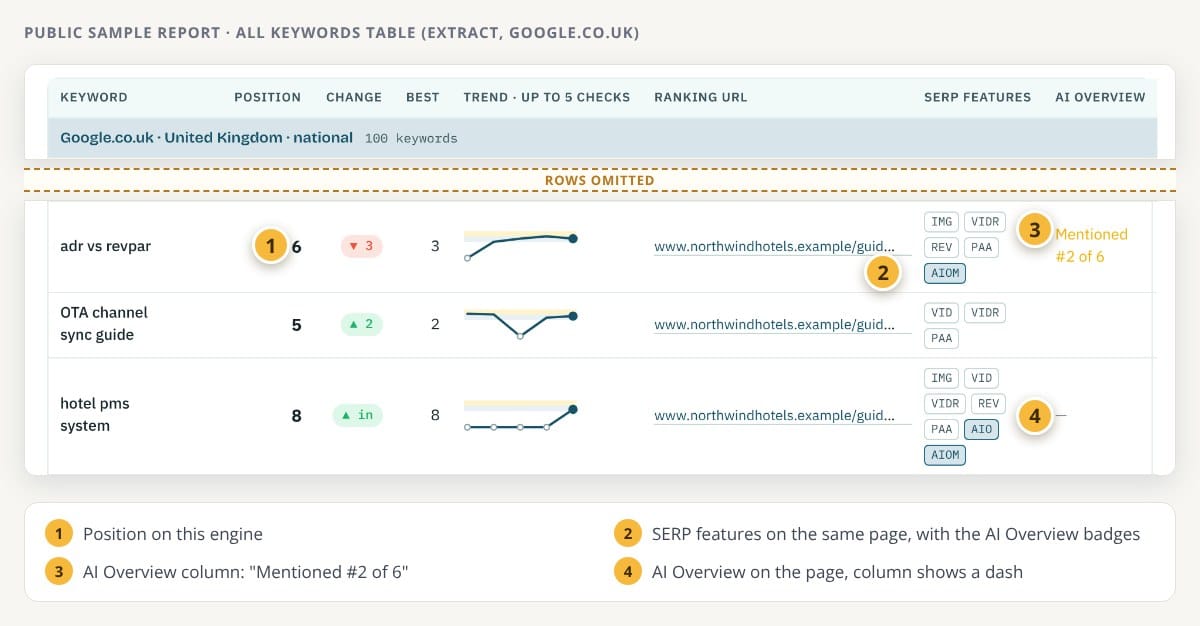Click best value 2 for OTA channel sync guide
Viewport: 1200px width, 626px height.
[x=435, y=324]
